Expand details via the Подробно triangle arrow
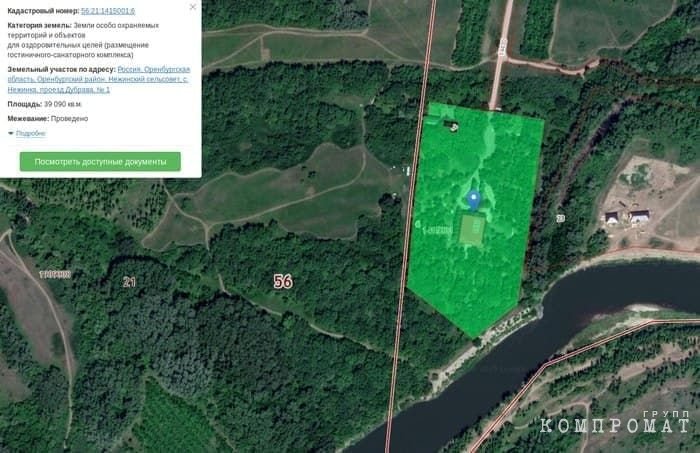The height and width of the screenshot is (453, 700). (11, 133)
